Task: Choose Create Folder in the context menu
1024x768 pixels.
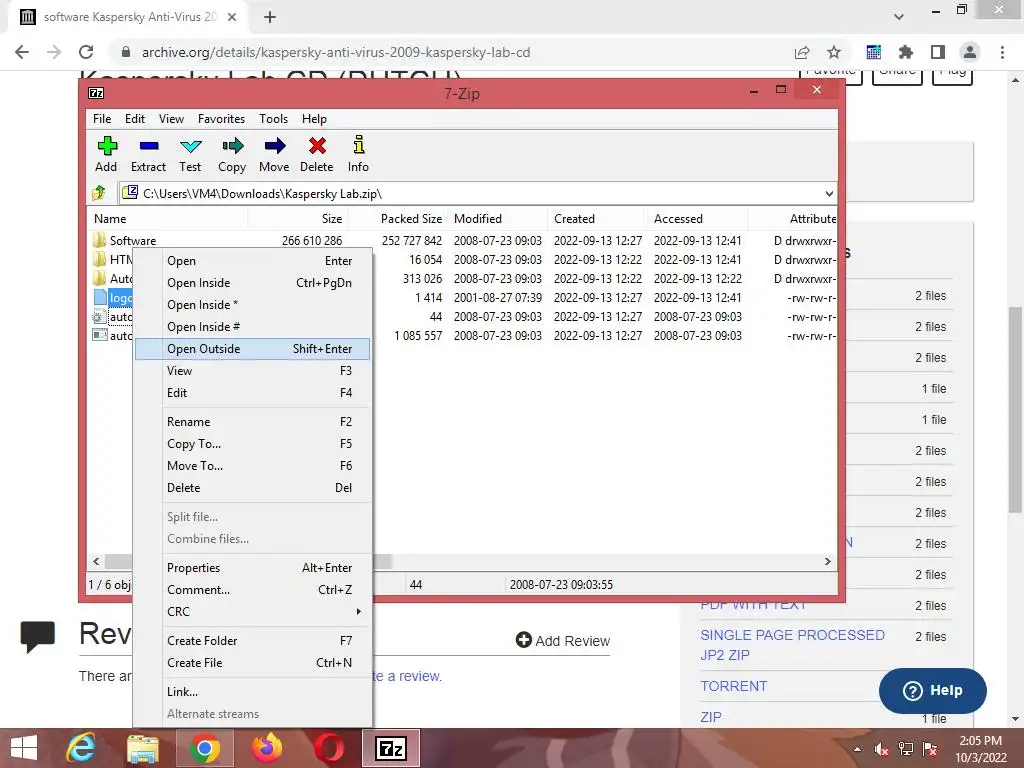Action: 253,641
